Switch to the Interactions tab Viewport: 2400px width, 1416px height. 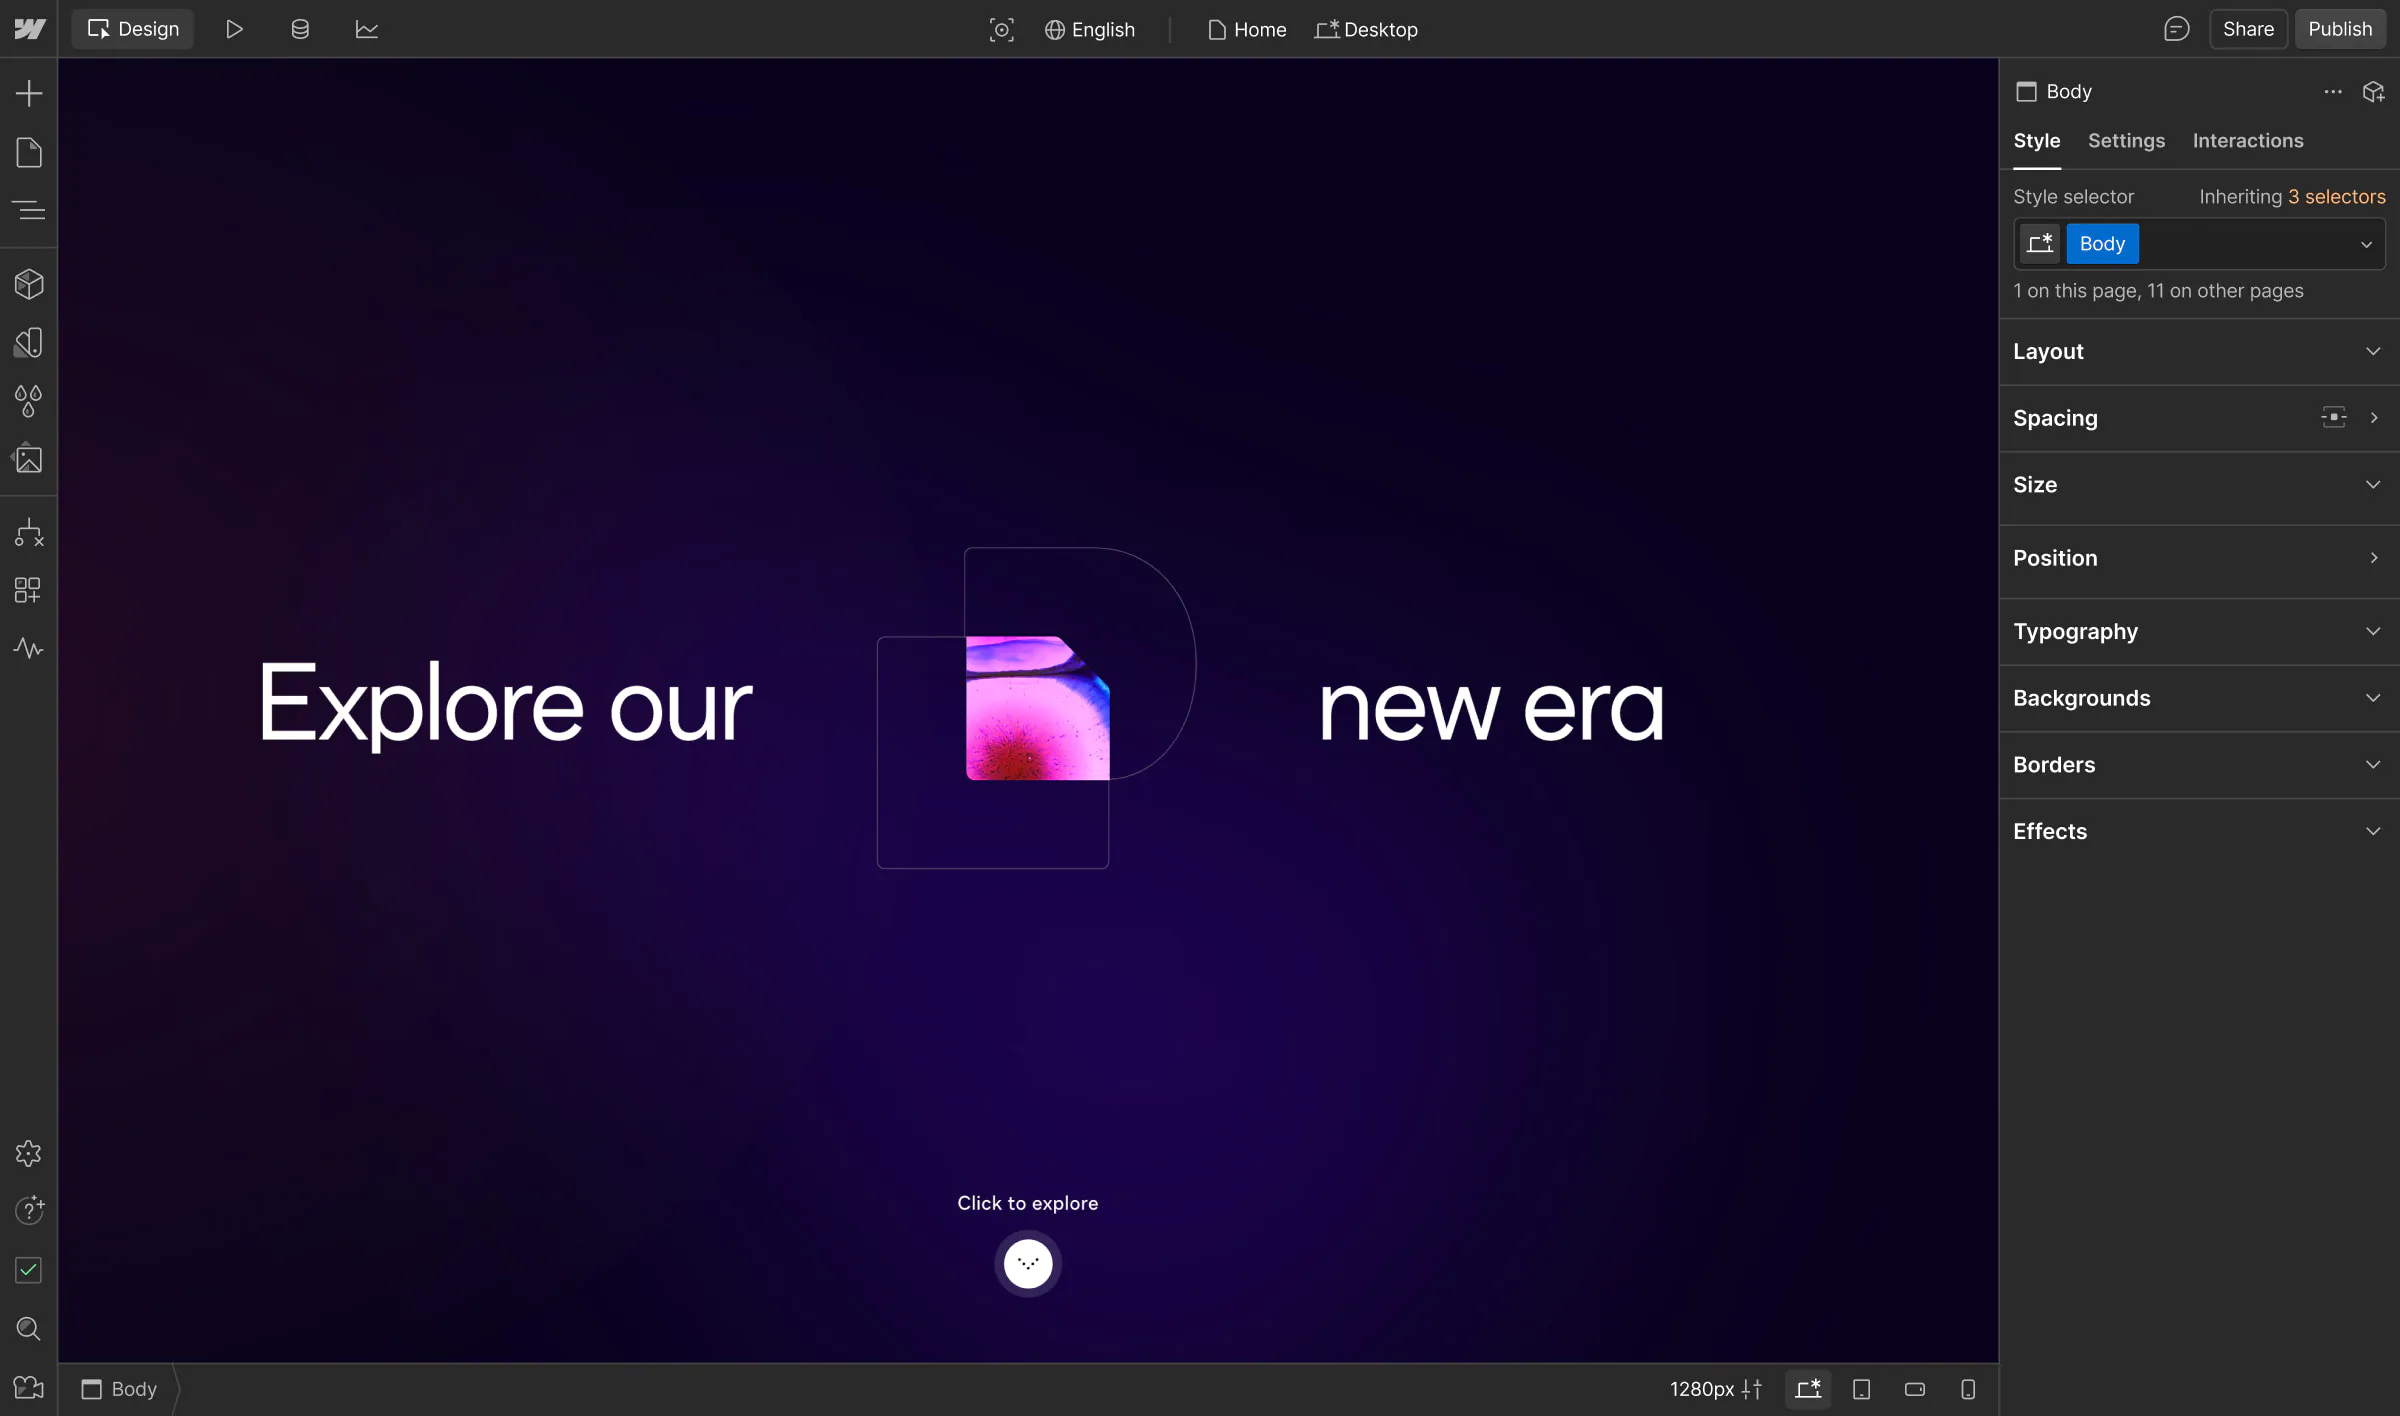2247,141
